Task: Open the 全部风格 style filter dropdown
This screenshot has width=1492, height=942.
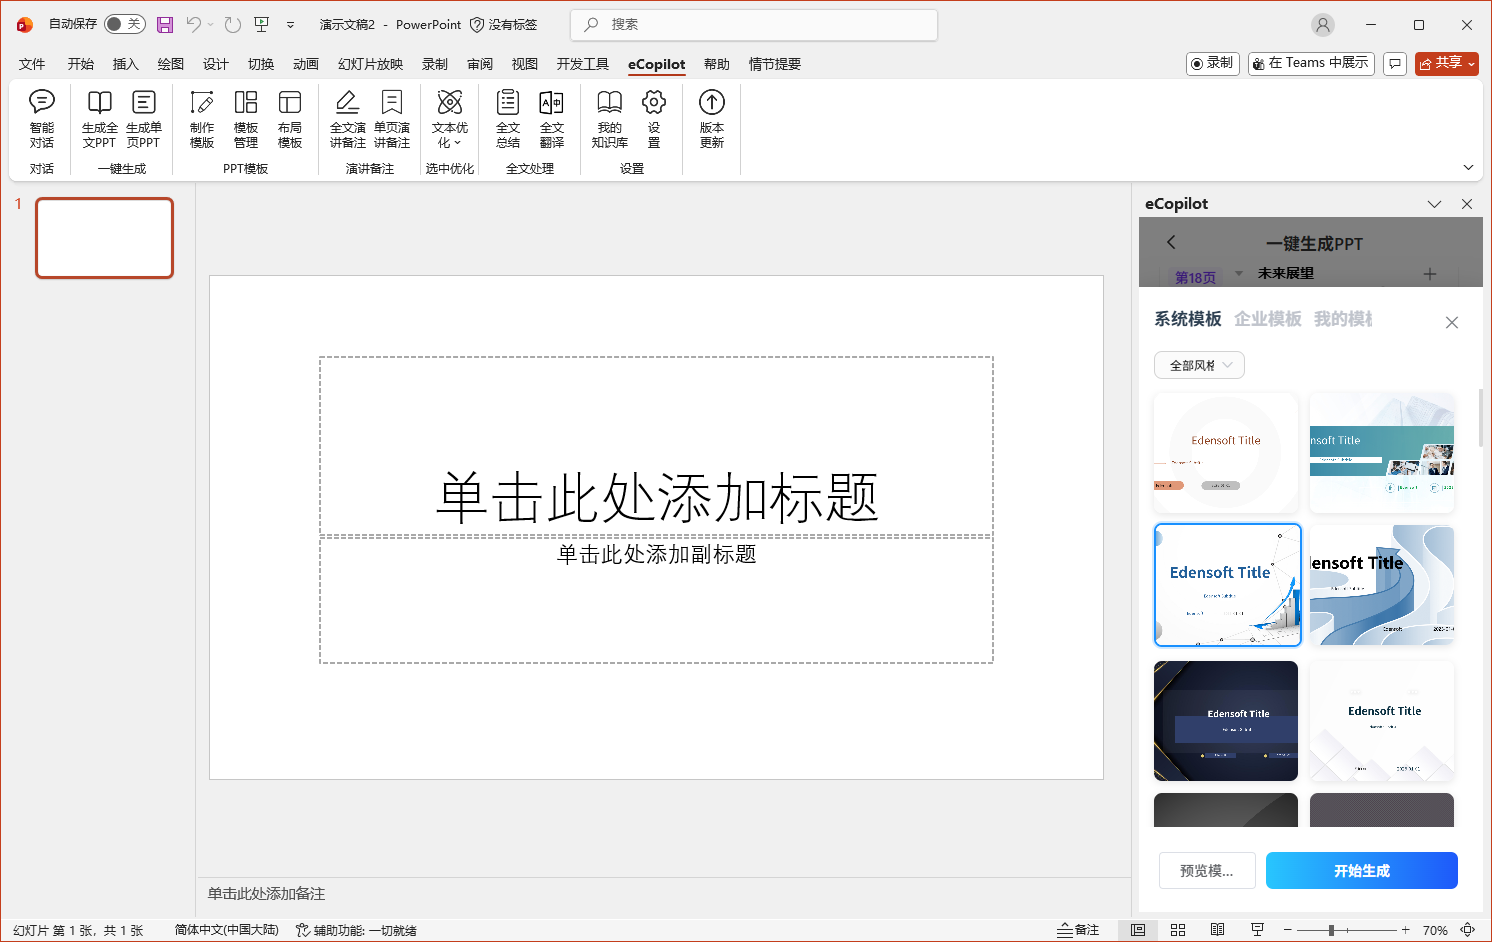Action: pyautogui.click(x=1198, y=364)
